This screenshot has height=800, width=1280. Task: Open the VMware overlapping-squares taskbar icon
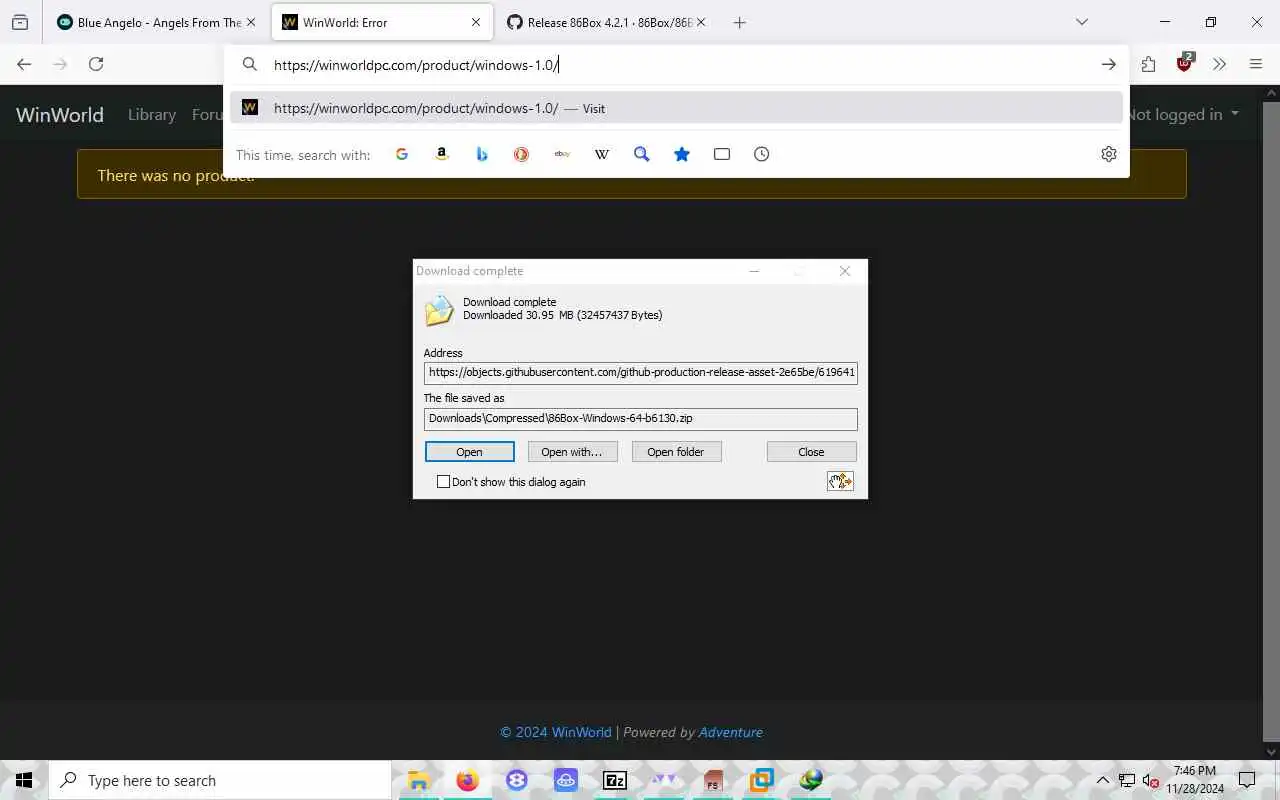click(x=762, y=780)
